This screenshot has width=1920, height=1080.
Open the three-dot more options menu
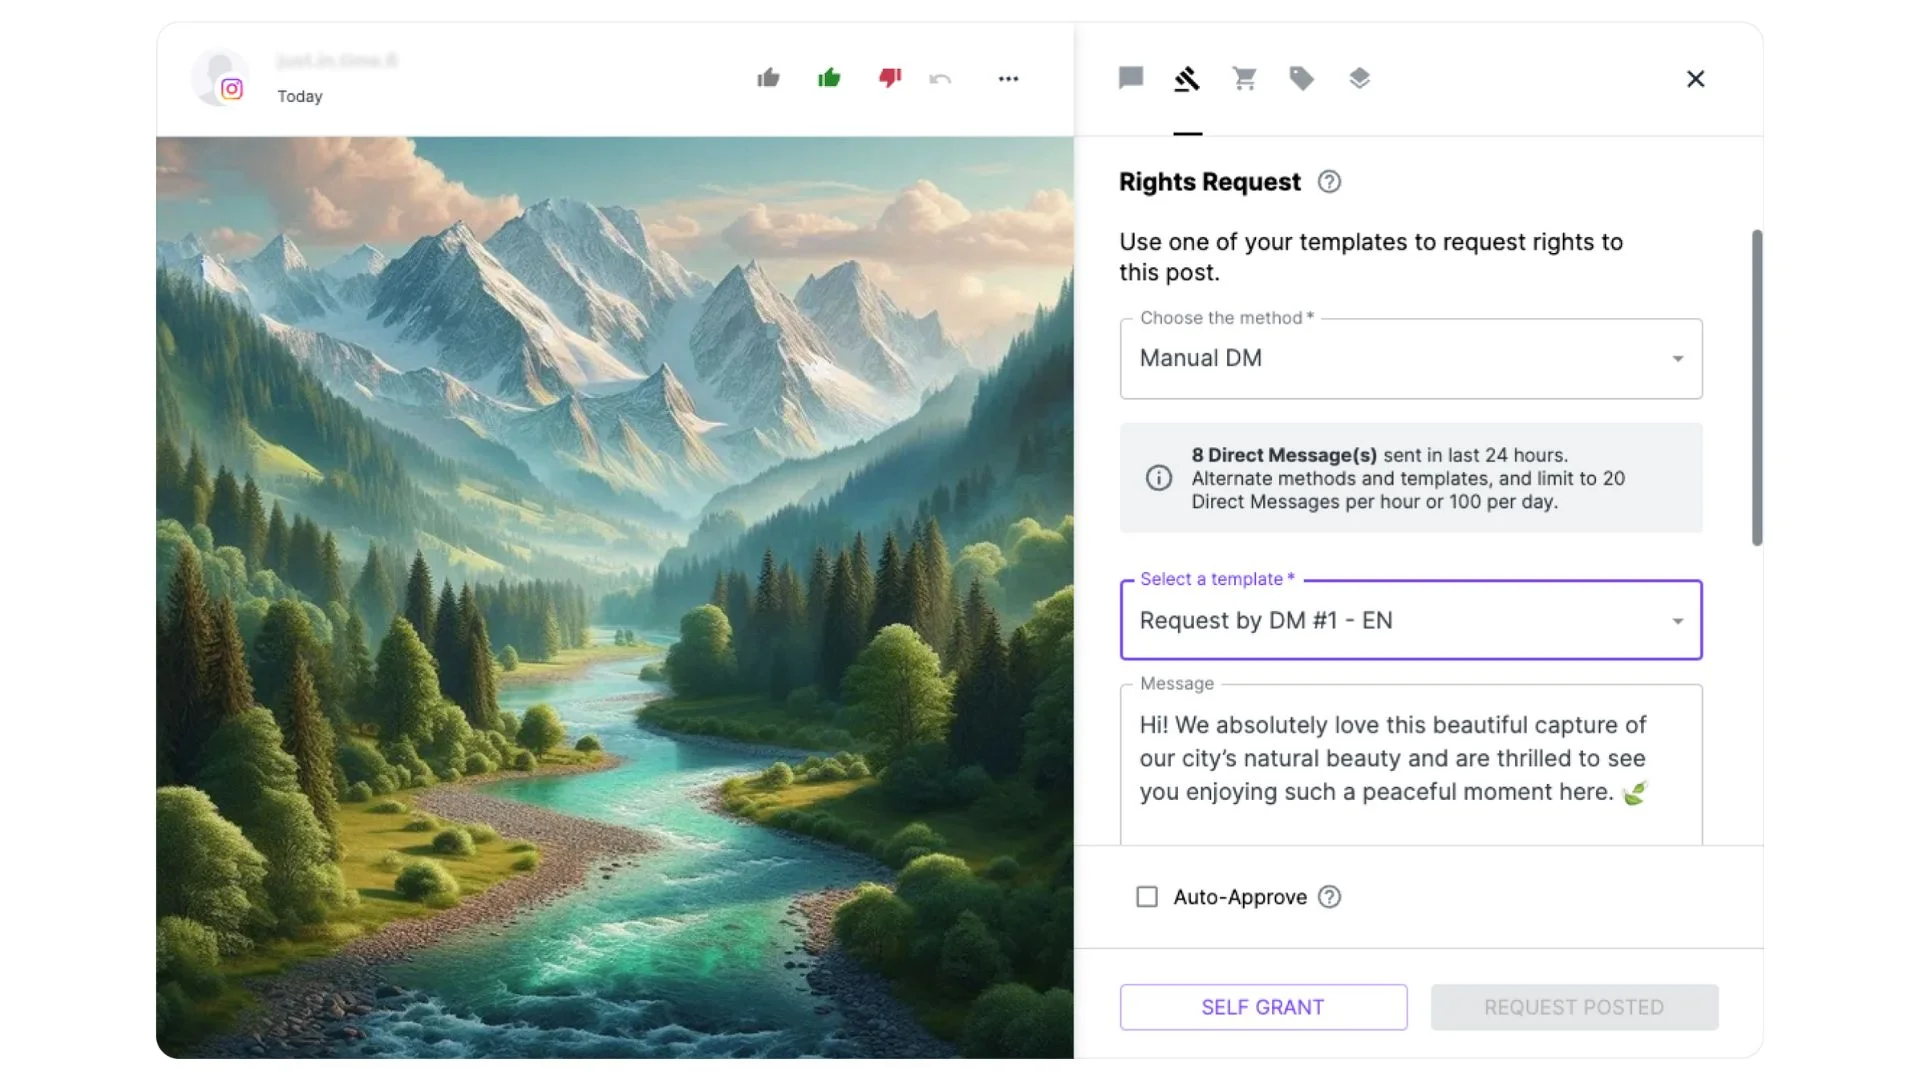1008,79
